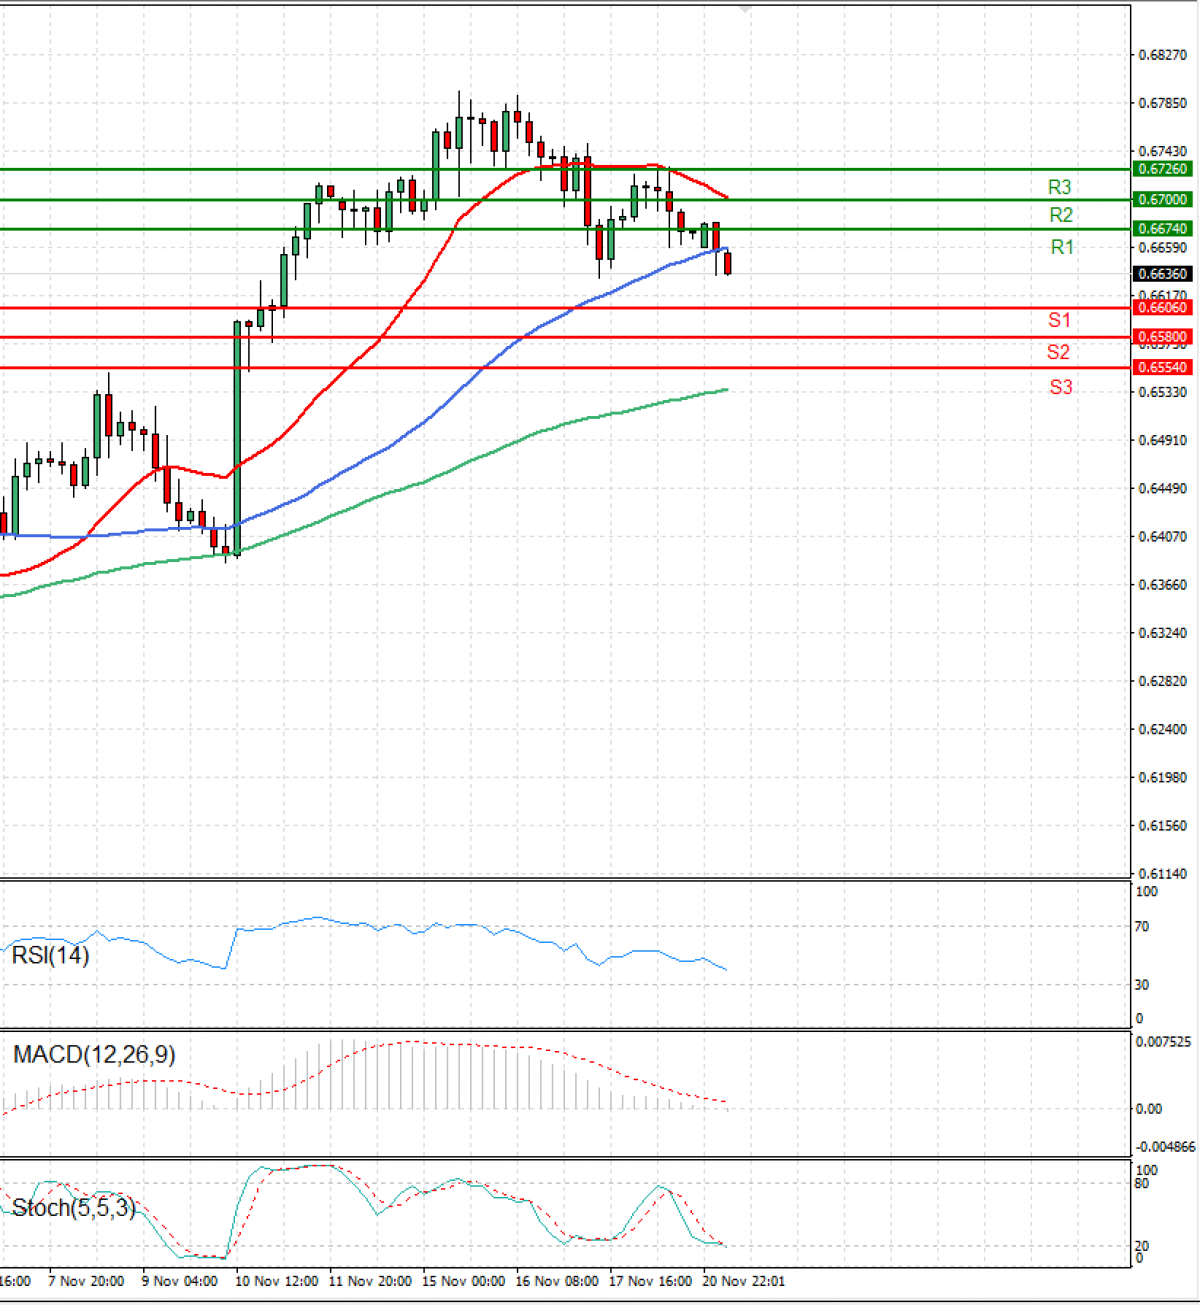Select the current price 0.66360 tag
Image resolution: width=1200 pixels, height=1305 pixels.
1162,273
